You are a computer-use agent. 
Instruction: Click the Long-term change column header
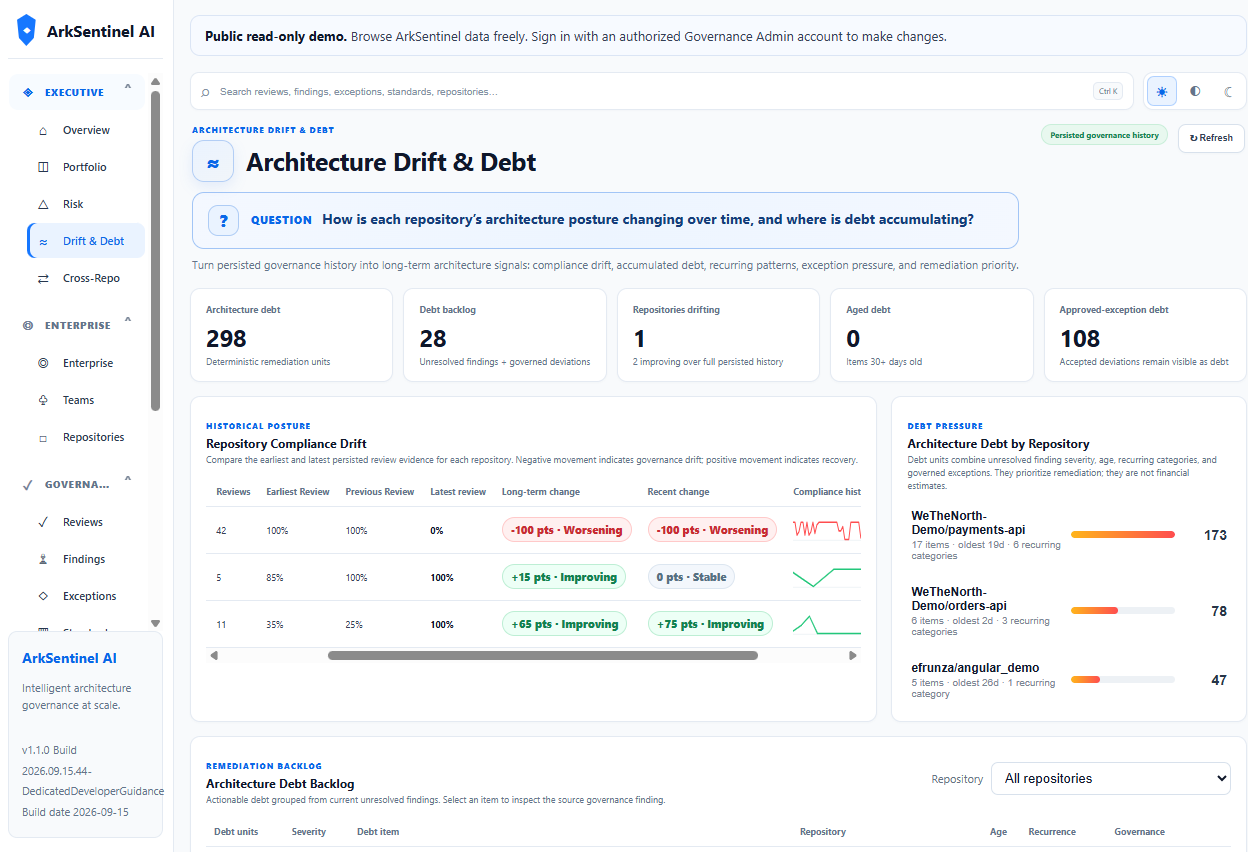[541, 492]
